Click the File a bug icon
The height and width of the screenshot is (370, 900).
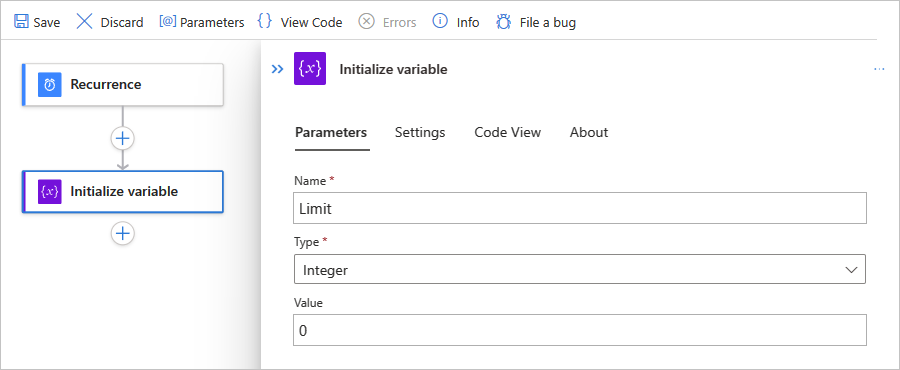(503, 22)
